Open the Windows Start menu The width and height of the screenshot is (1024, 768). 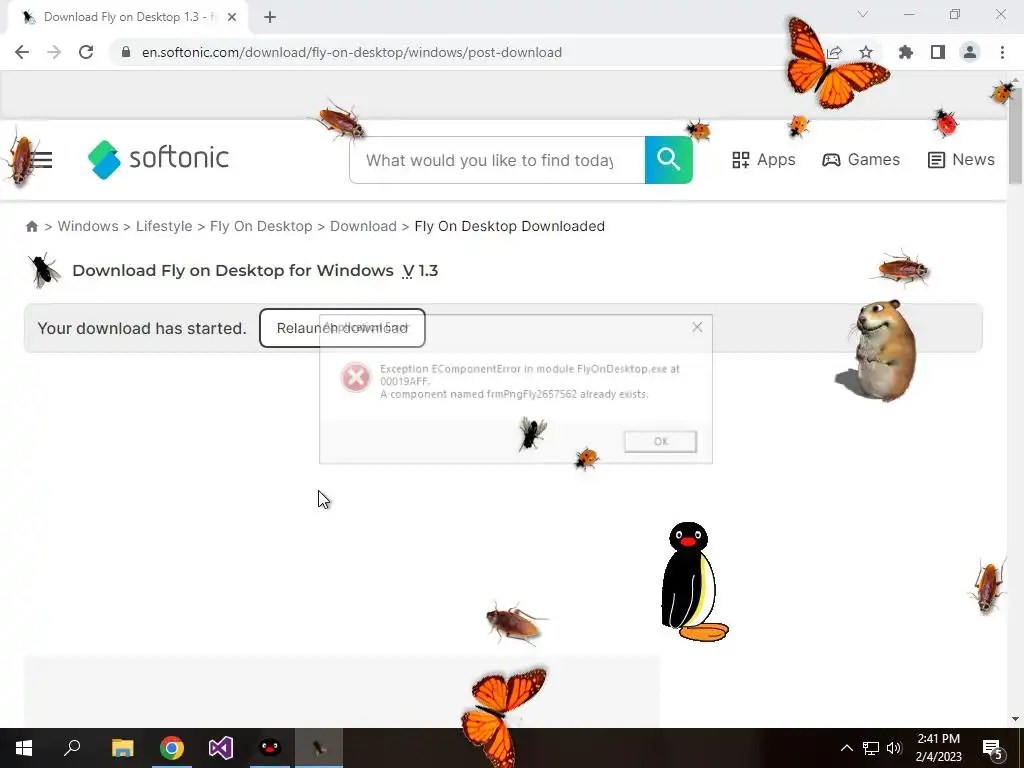pos(24,748)
